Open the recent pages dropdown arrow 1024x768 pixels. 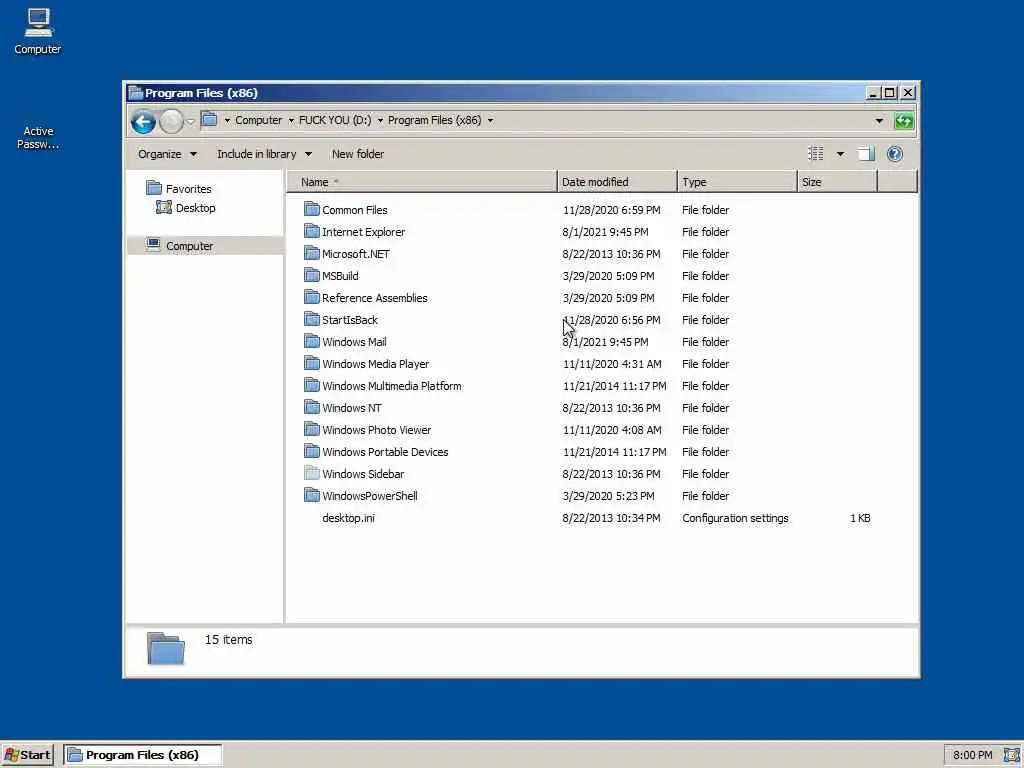point(190,121)
